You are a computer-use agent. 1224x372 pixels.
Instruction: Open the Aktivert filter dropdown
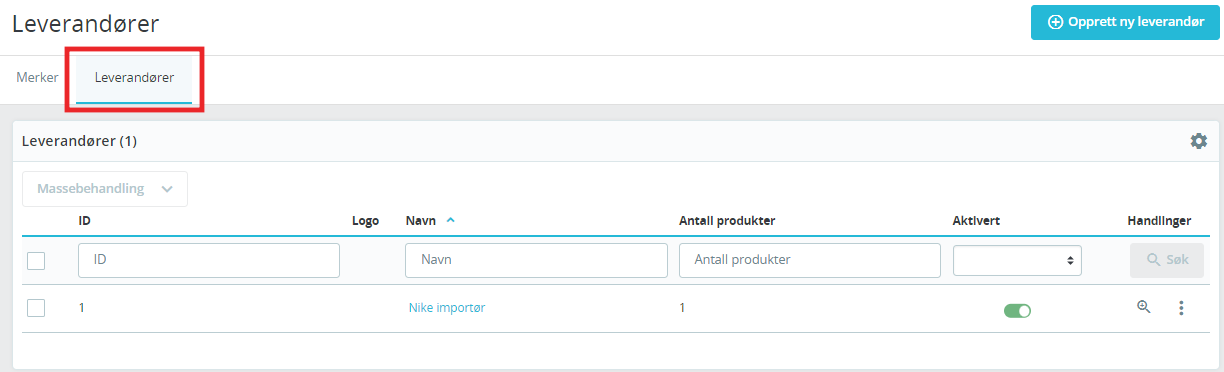click(1017, 260)
